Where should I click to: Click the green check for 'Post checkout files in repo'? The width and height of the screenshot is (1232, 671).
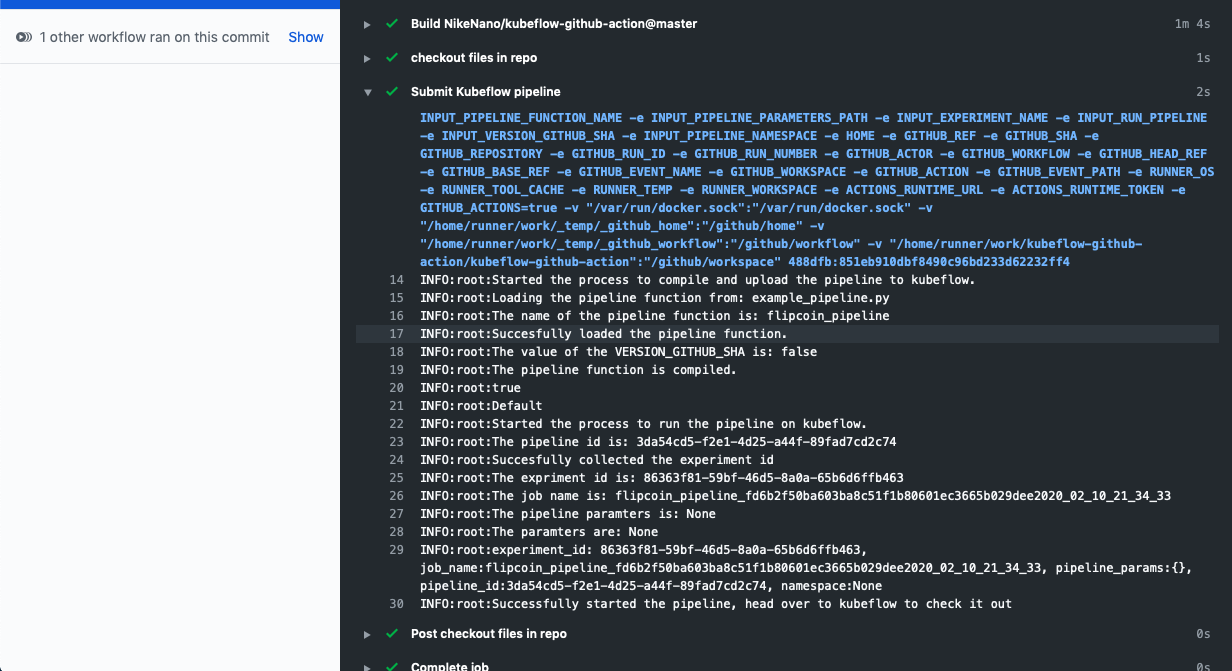392,634
